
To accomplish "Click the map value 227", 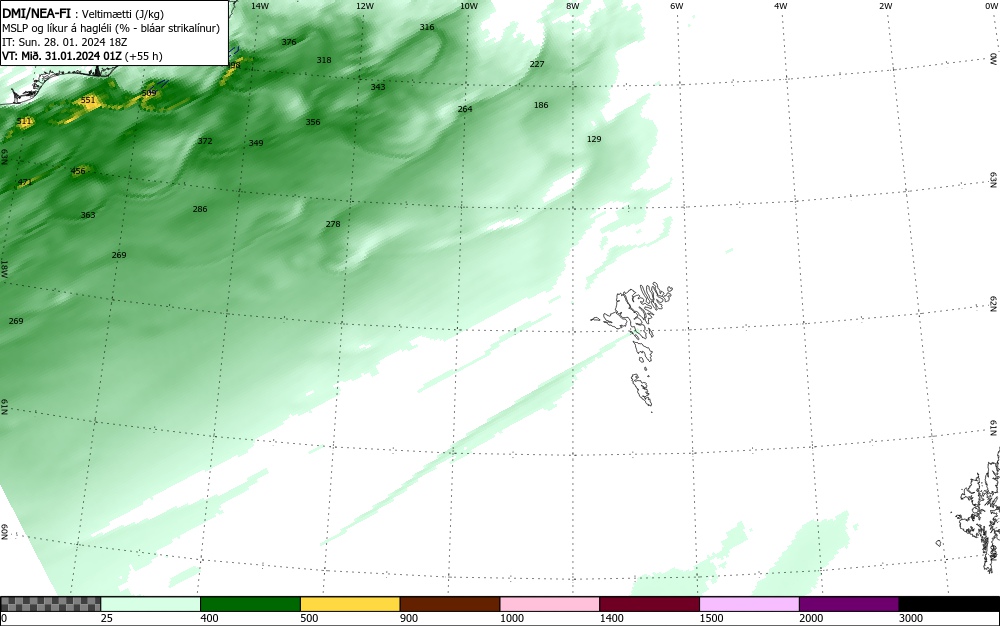I will tap(537, 64).
